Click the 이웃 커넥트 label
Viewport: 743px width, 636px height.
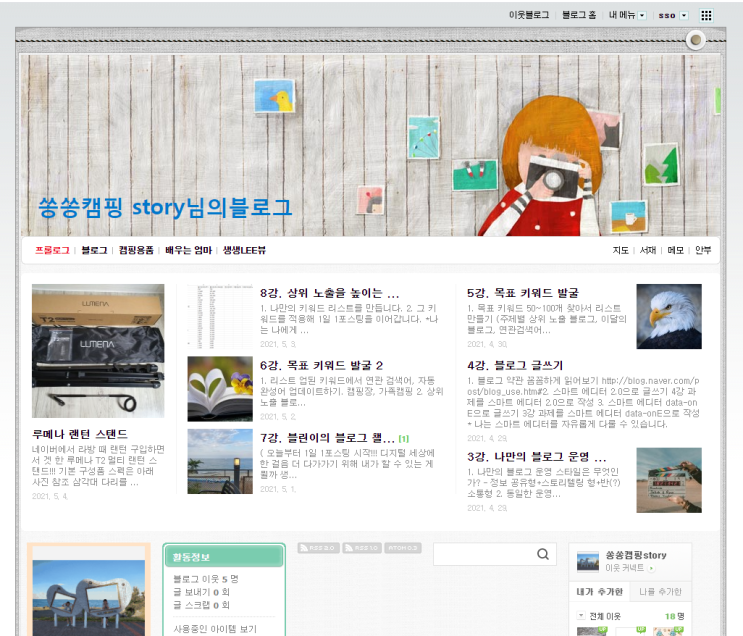[625, 568]
